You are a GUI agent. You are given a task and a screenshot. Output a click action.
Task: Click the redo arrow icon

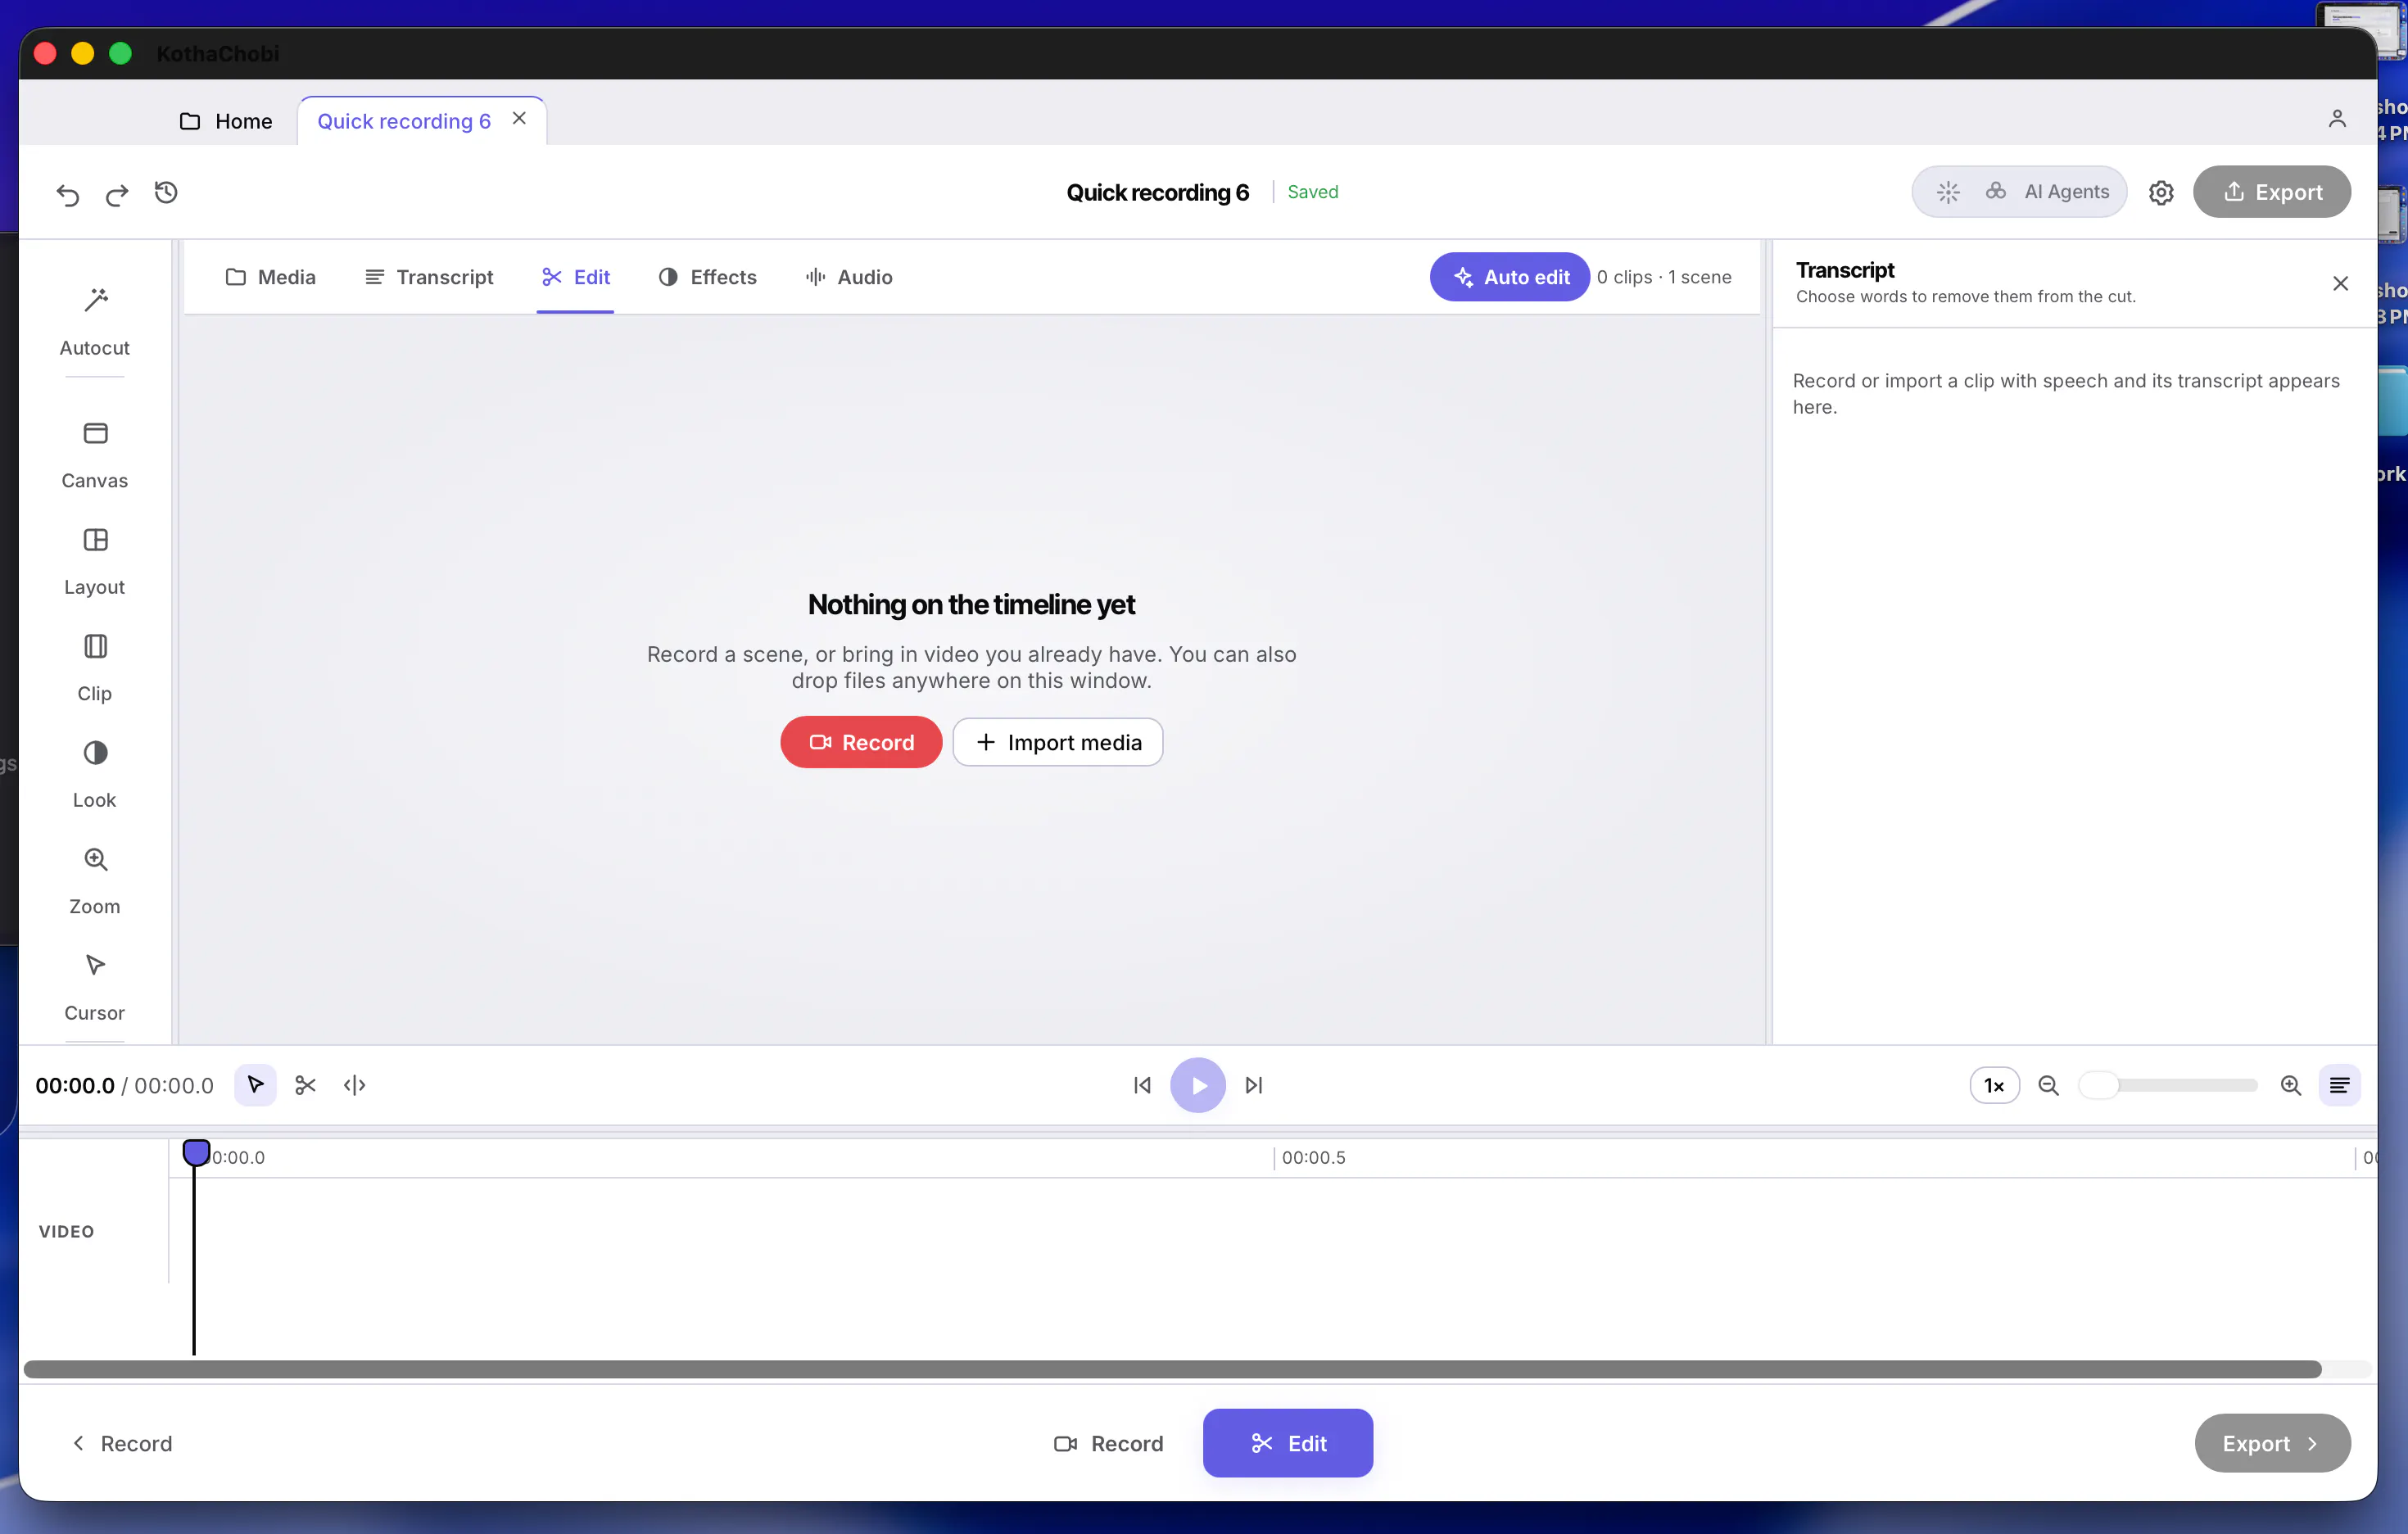pyautogui.click(x=117, y=193)
